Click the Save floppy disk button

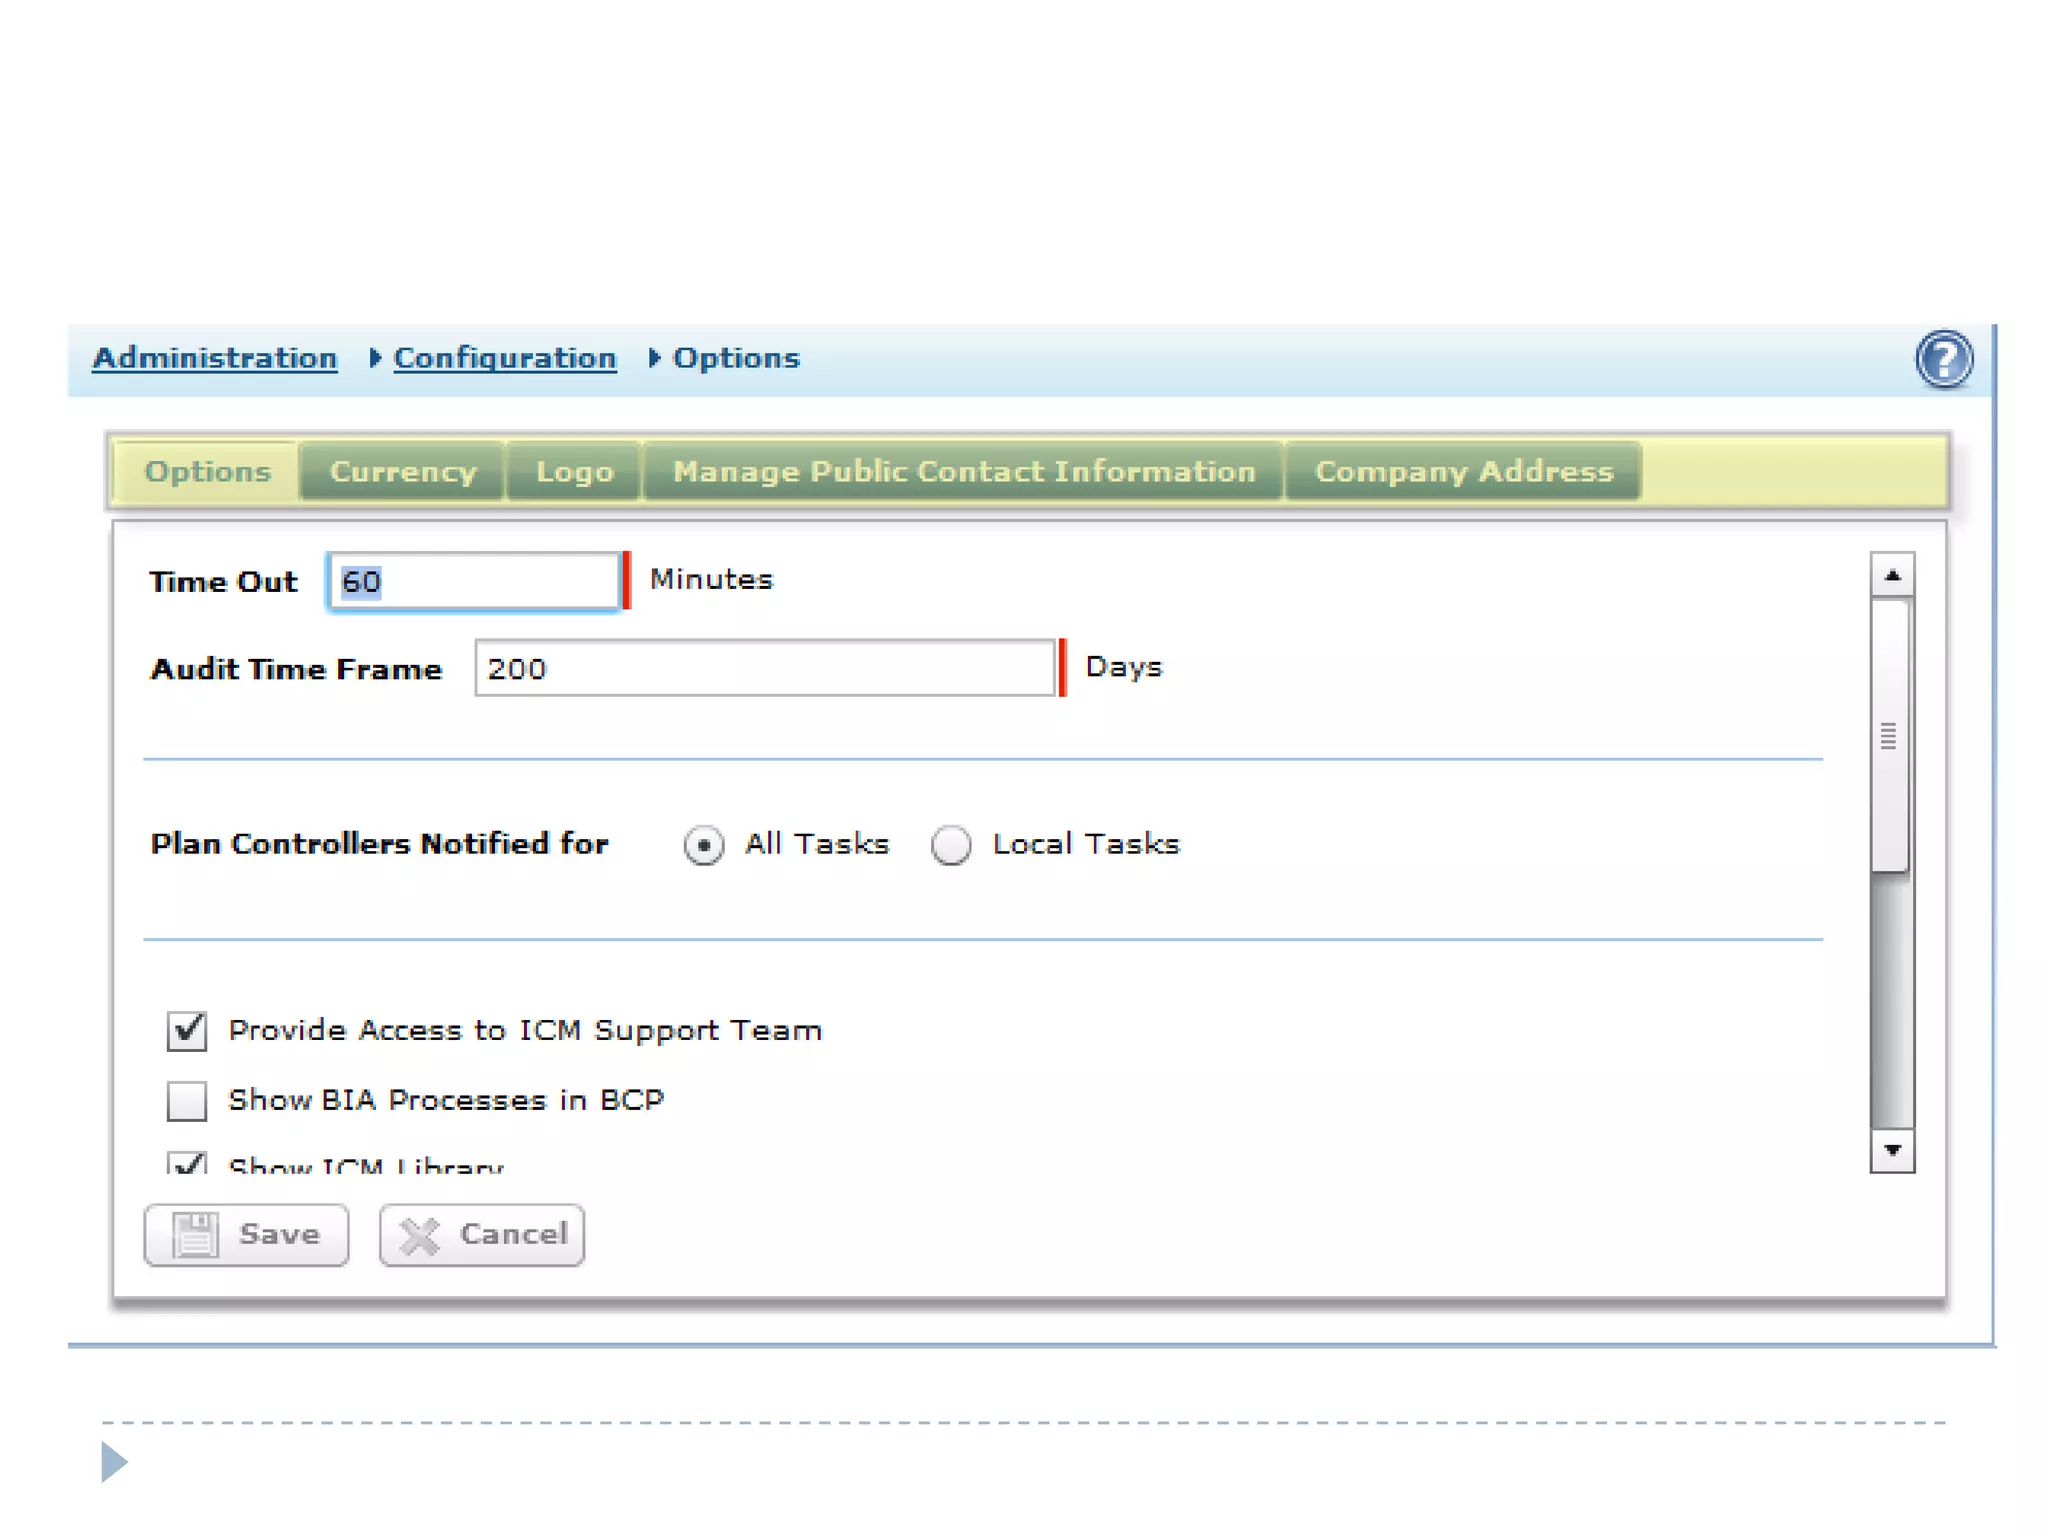[246, 1235]
